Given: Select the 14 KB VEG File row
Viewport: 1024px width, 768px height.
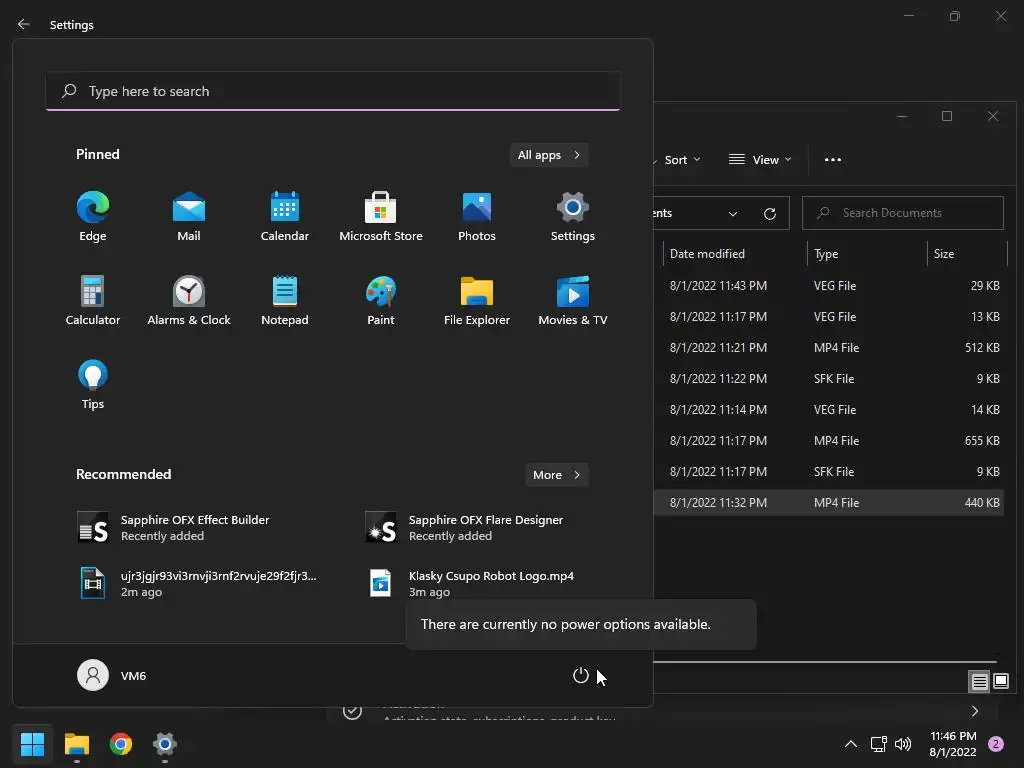Looking at the screenshot, I should (x=828, y=409).
